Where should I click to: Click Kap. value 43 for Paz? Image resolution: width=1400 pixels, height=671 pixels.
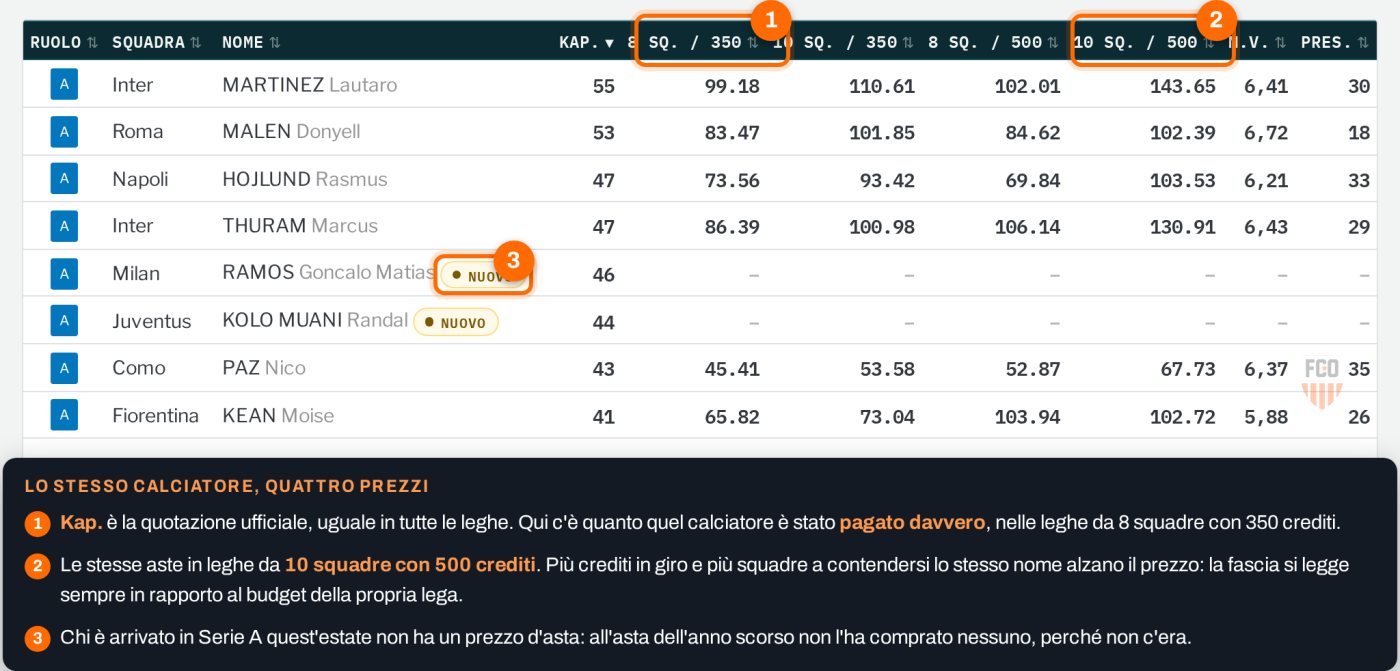point(604,369)
